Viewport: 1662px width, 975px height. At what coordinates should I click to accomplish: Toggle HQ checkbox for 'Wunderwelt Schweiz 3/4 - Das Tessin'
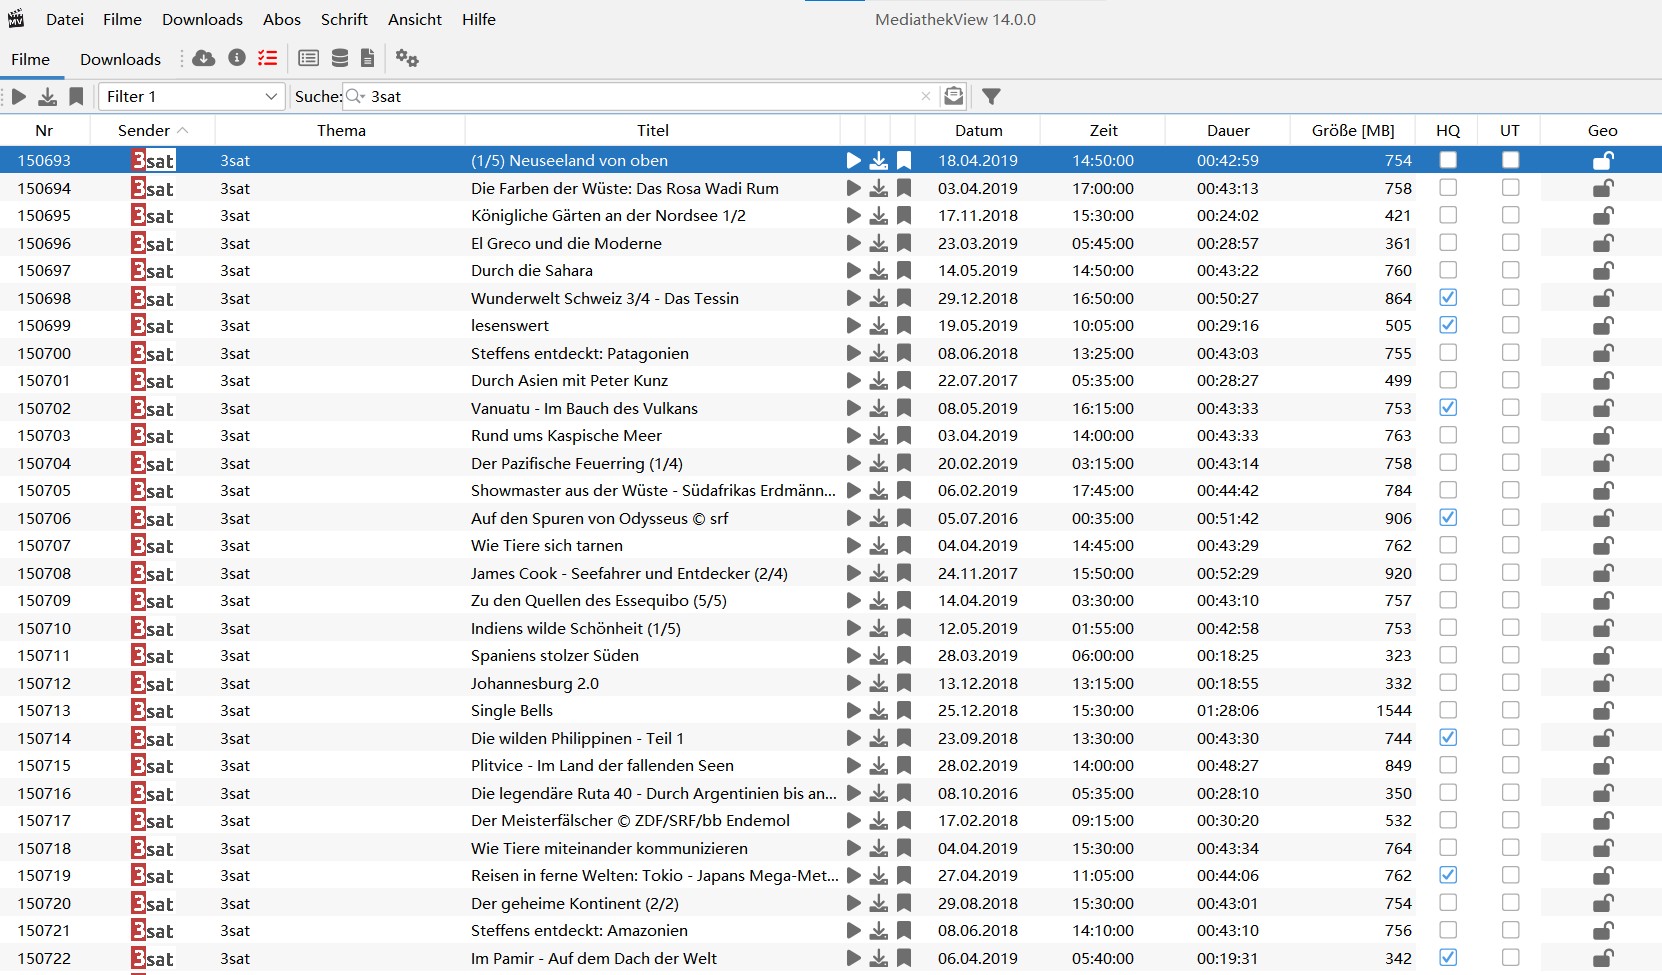tap(1448, 297)
